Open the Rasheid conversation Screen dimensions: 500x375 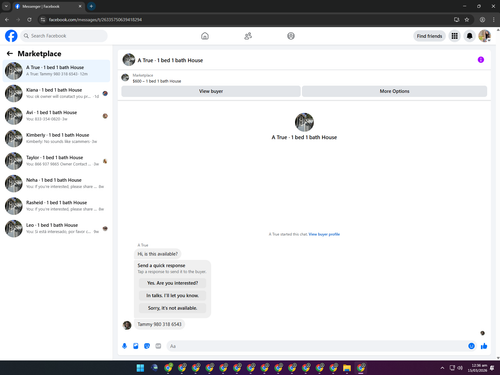(x=56, y=206)
